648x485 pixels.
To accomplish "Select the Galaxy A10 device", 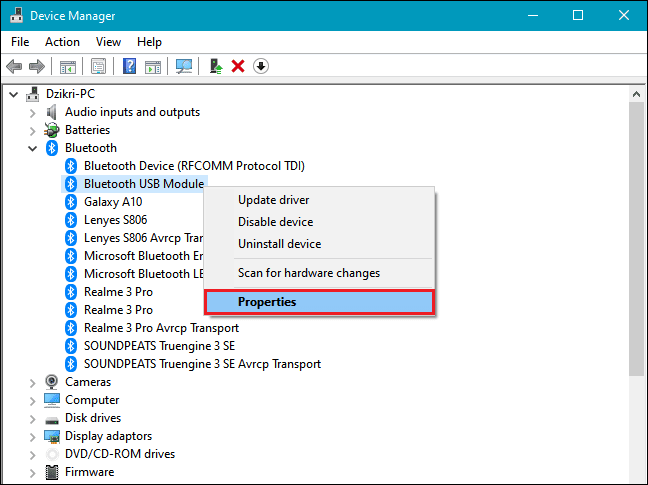I will 113,202.
